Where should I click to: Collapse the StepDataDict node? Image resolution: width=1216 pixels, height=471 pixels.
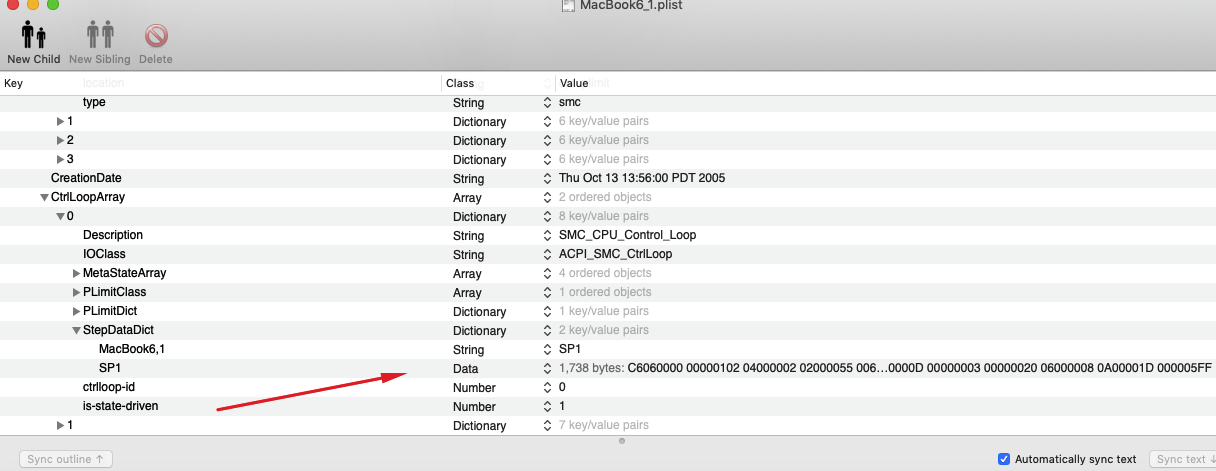76,331
